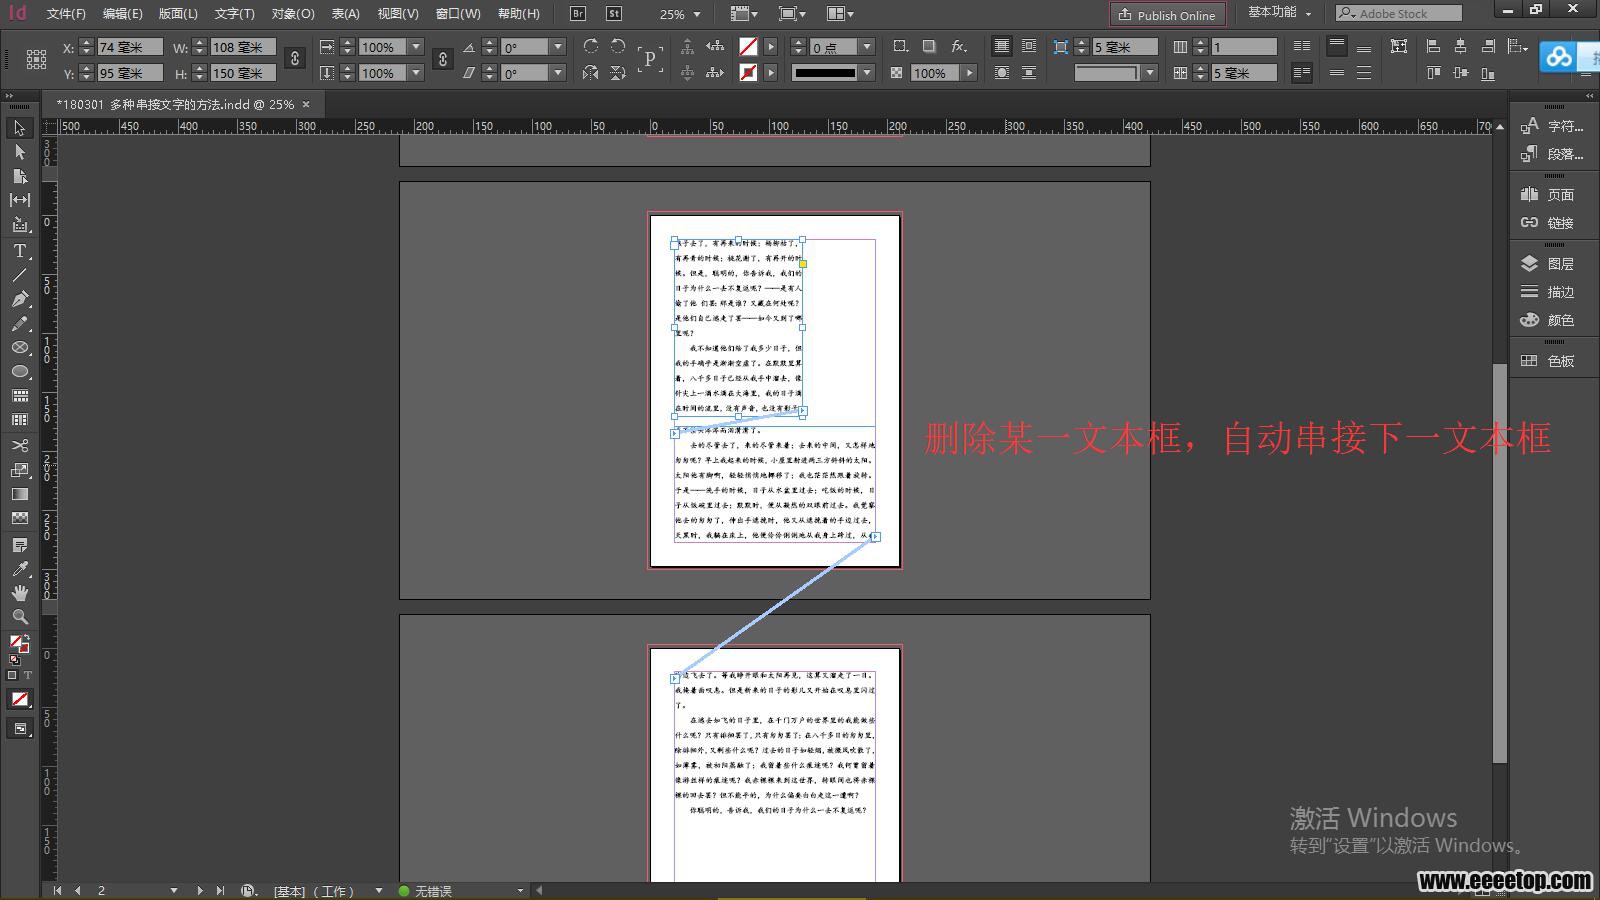
Task: Open the 颜色 panel
Action: click(1547, 320)
